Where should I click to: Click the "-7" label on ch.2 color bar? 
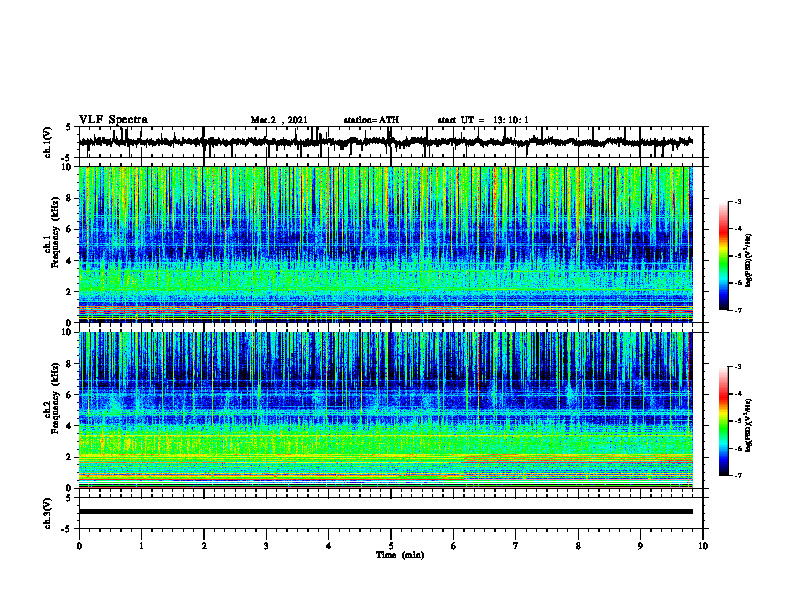(x=737, y=476)
